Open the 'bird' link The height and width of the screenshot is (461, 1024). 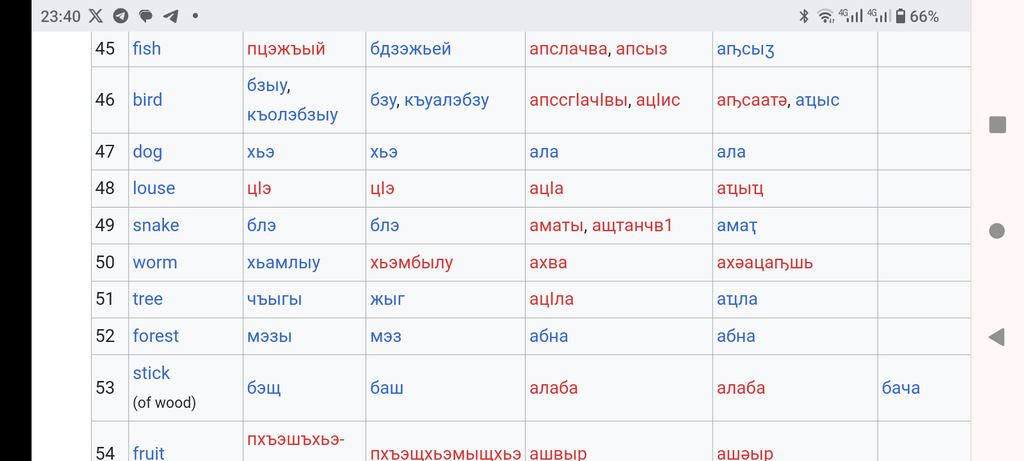point(147,100)
